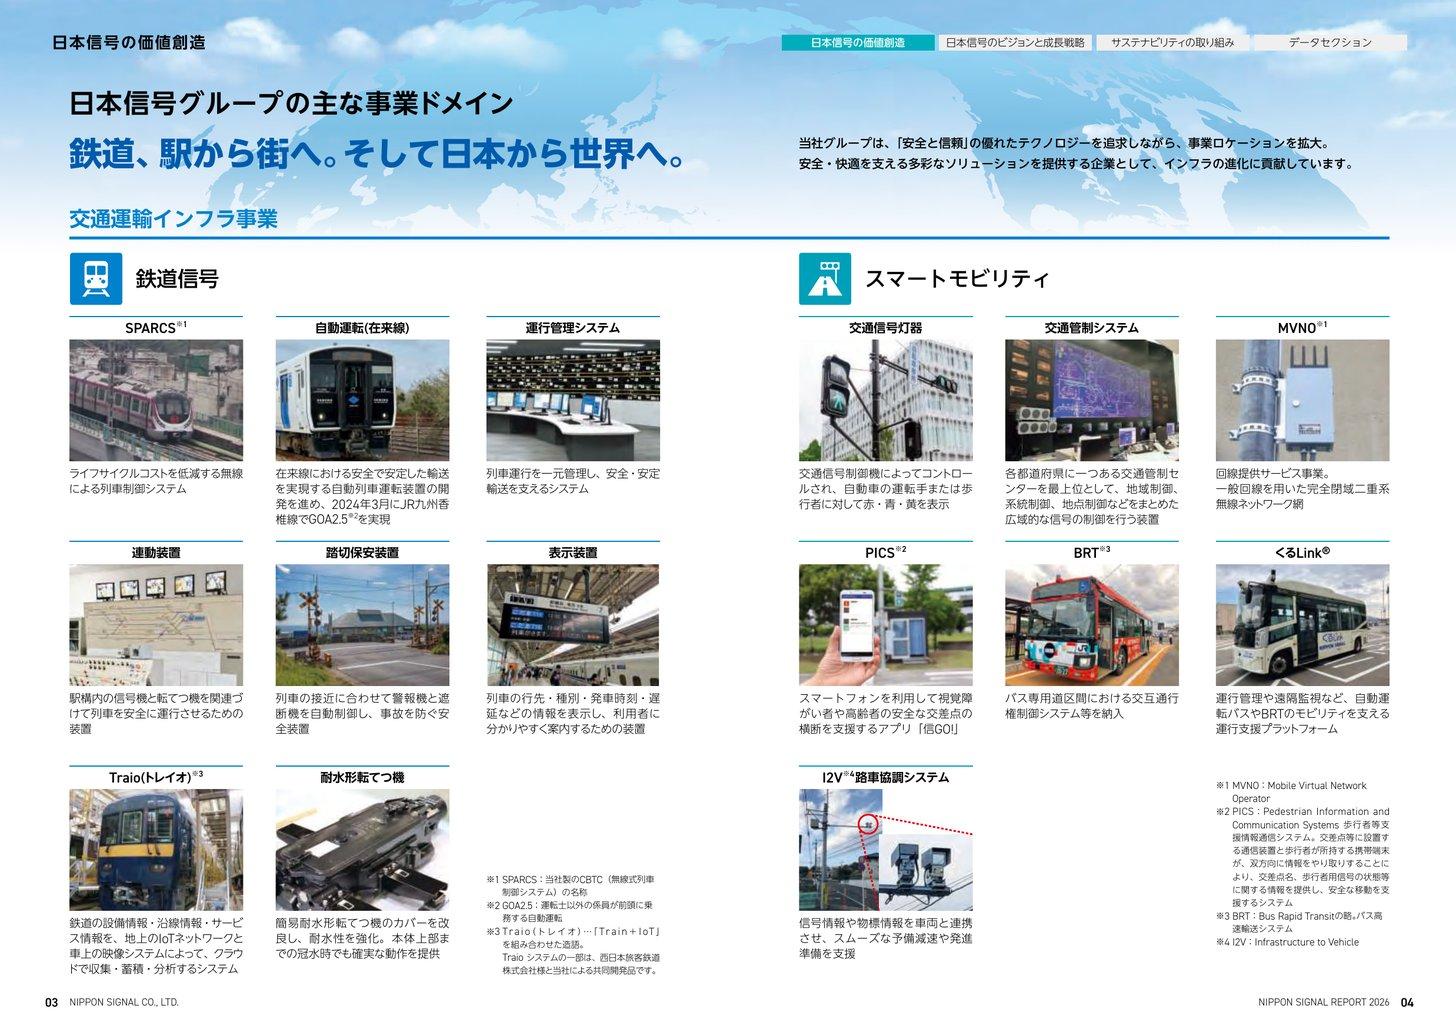This screenshot has width=1456, height=1032.
Task: Select the 交通信号灯器 traffic light photo
Action: pos(886,400)
